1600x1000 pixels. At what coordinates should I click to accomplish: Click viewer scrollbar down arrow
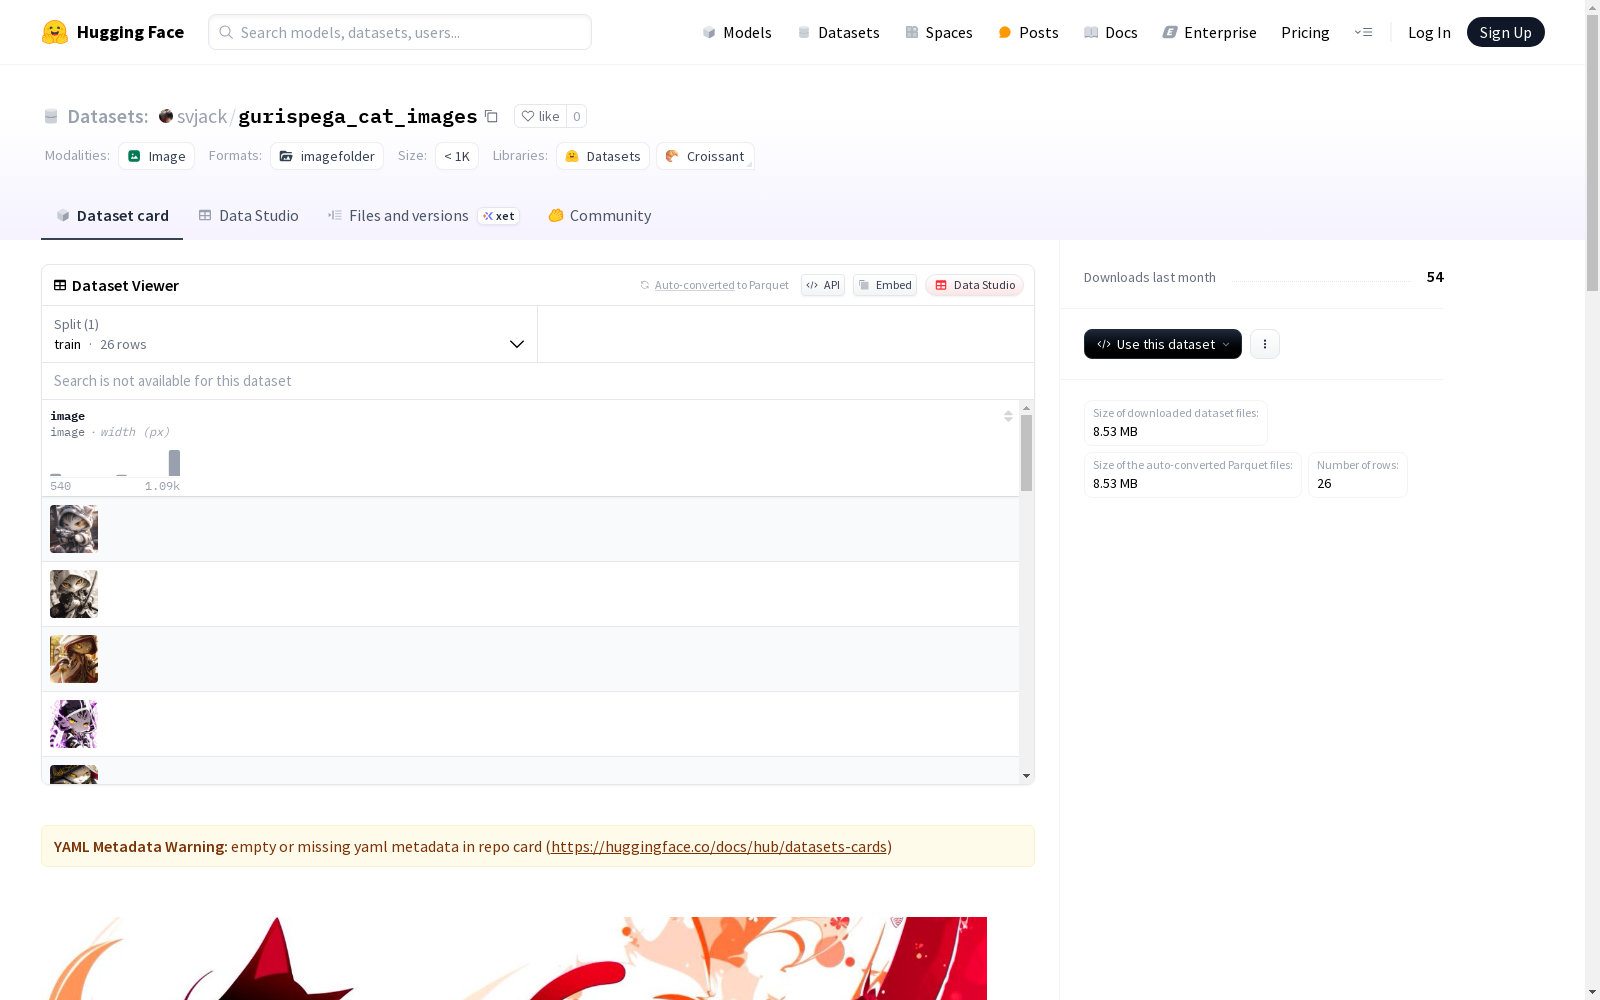click(1026, 776)
